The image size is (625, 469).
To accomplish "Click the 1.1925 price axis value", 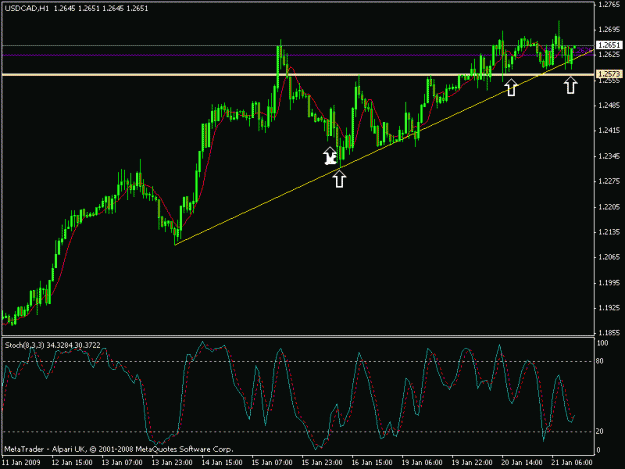I will tap(609, 308).
